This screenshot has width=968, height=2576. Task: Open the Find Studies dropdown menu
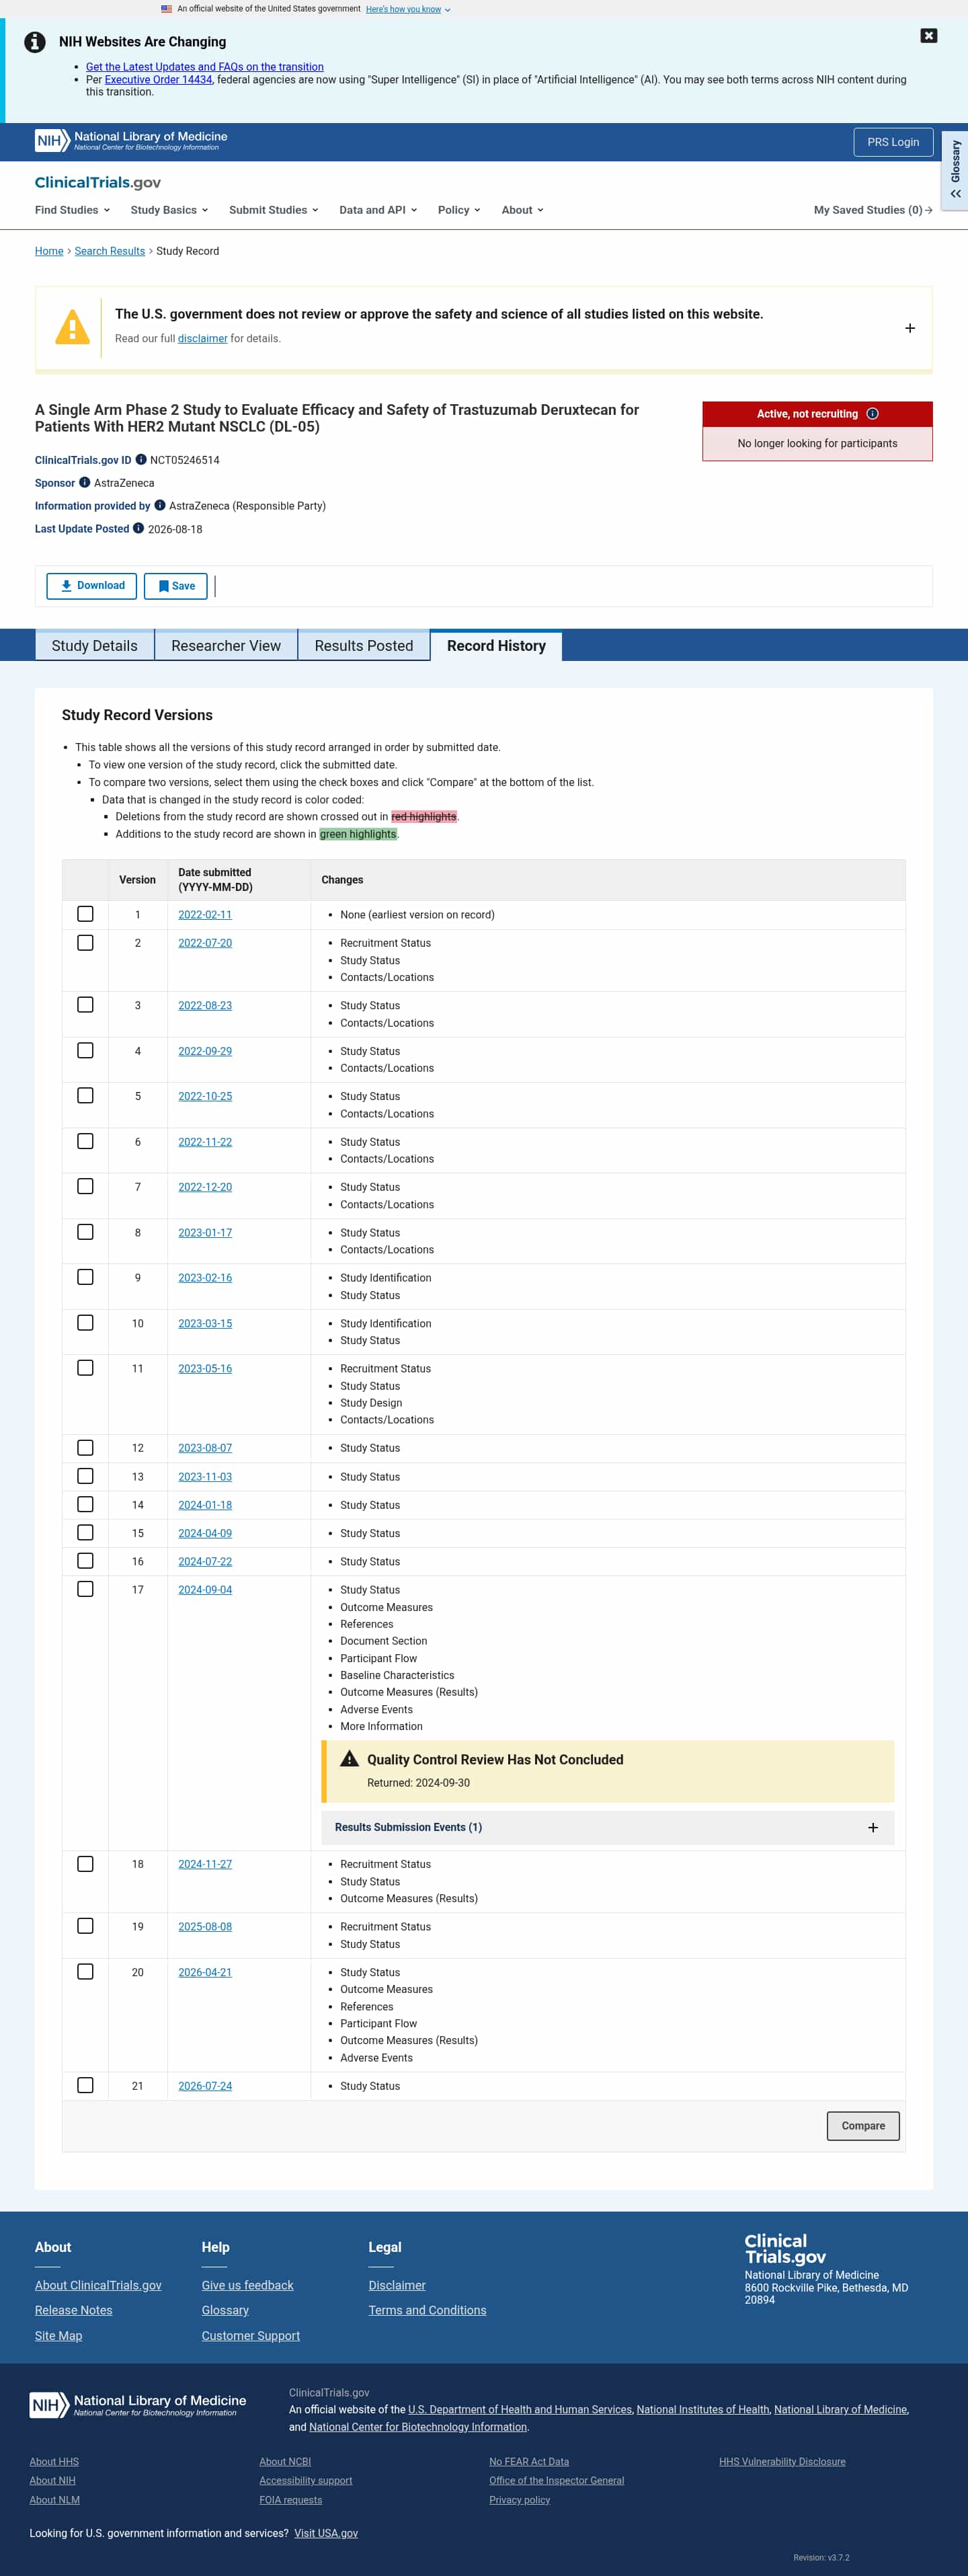(72, 210)
